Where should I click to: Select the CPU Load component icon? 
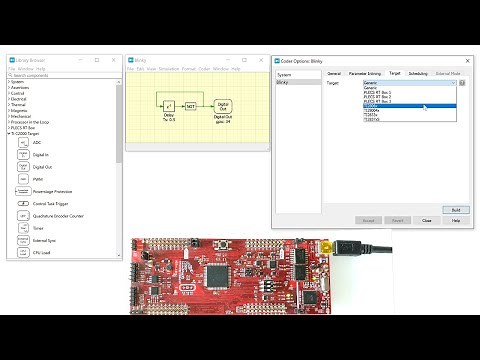tap(23, 252)
